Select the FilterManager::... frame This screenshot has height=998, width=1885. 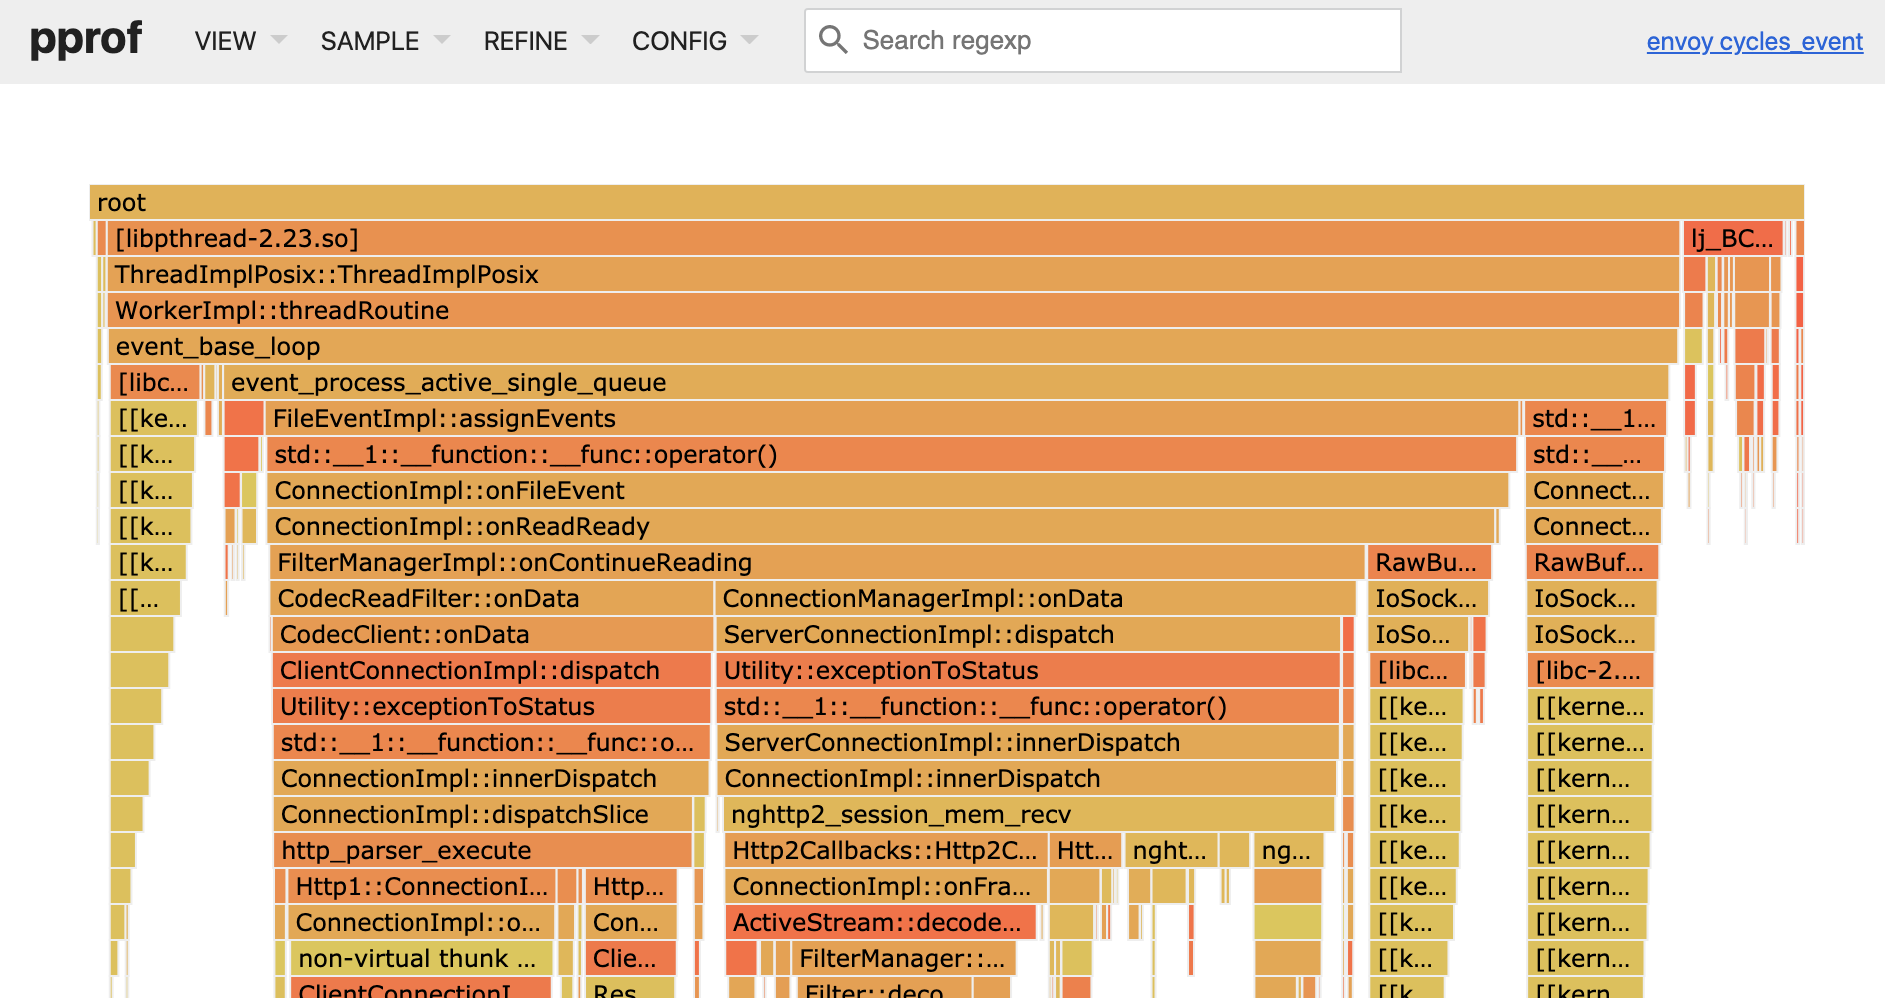pyautogui.click(x=904, y=958)
